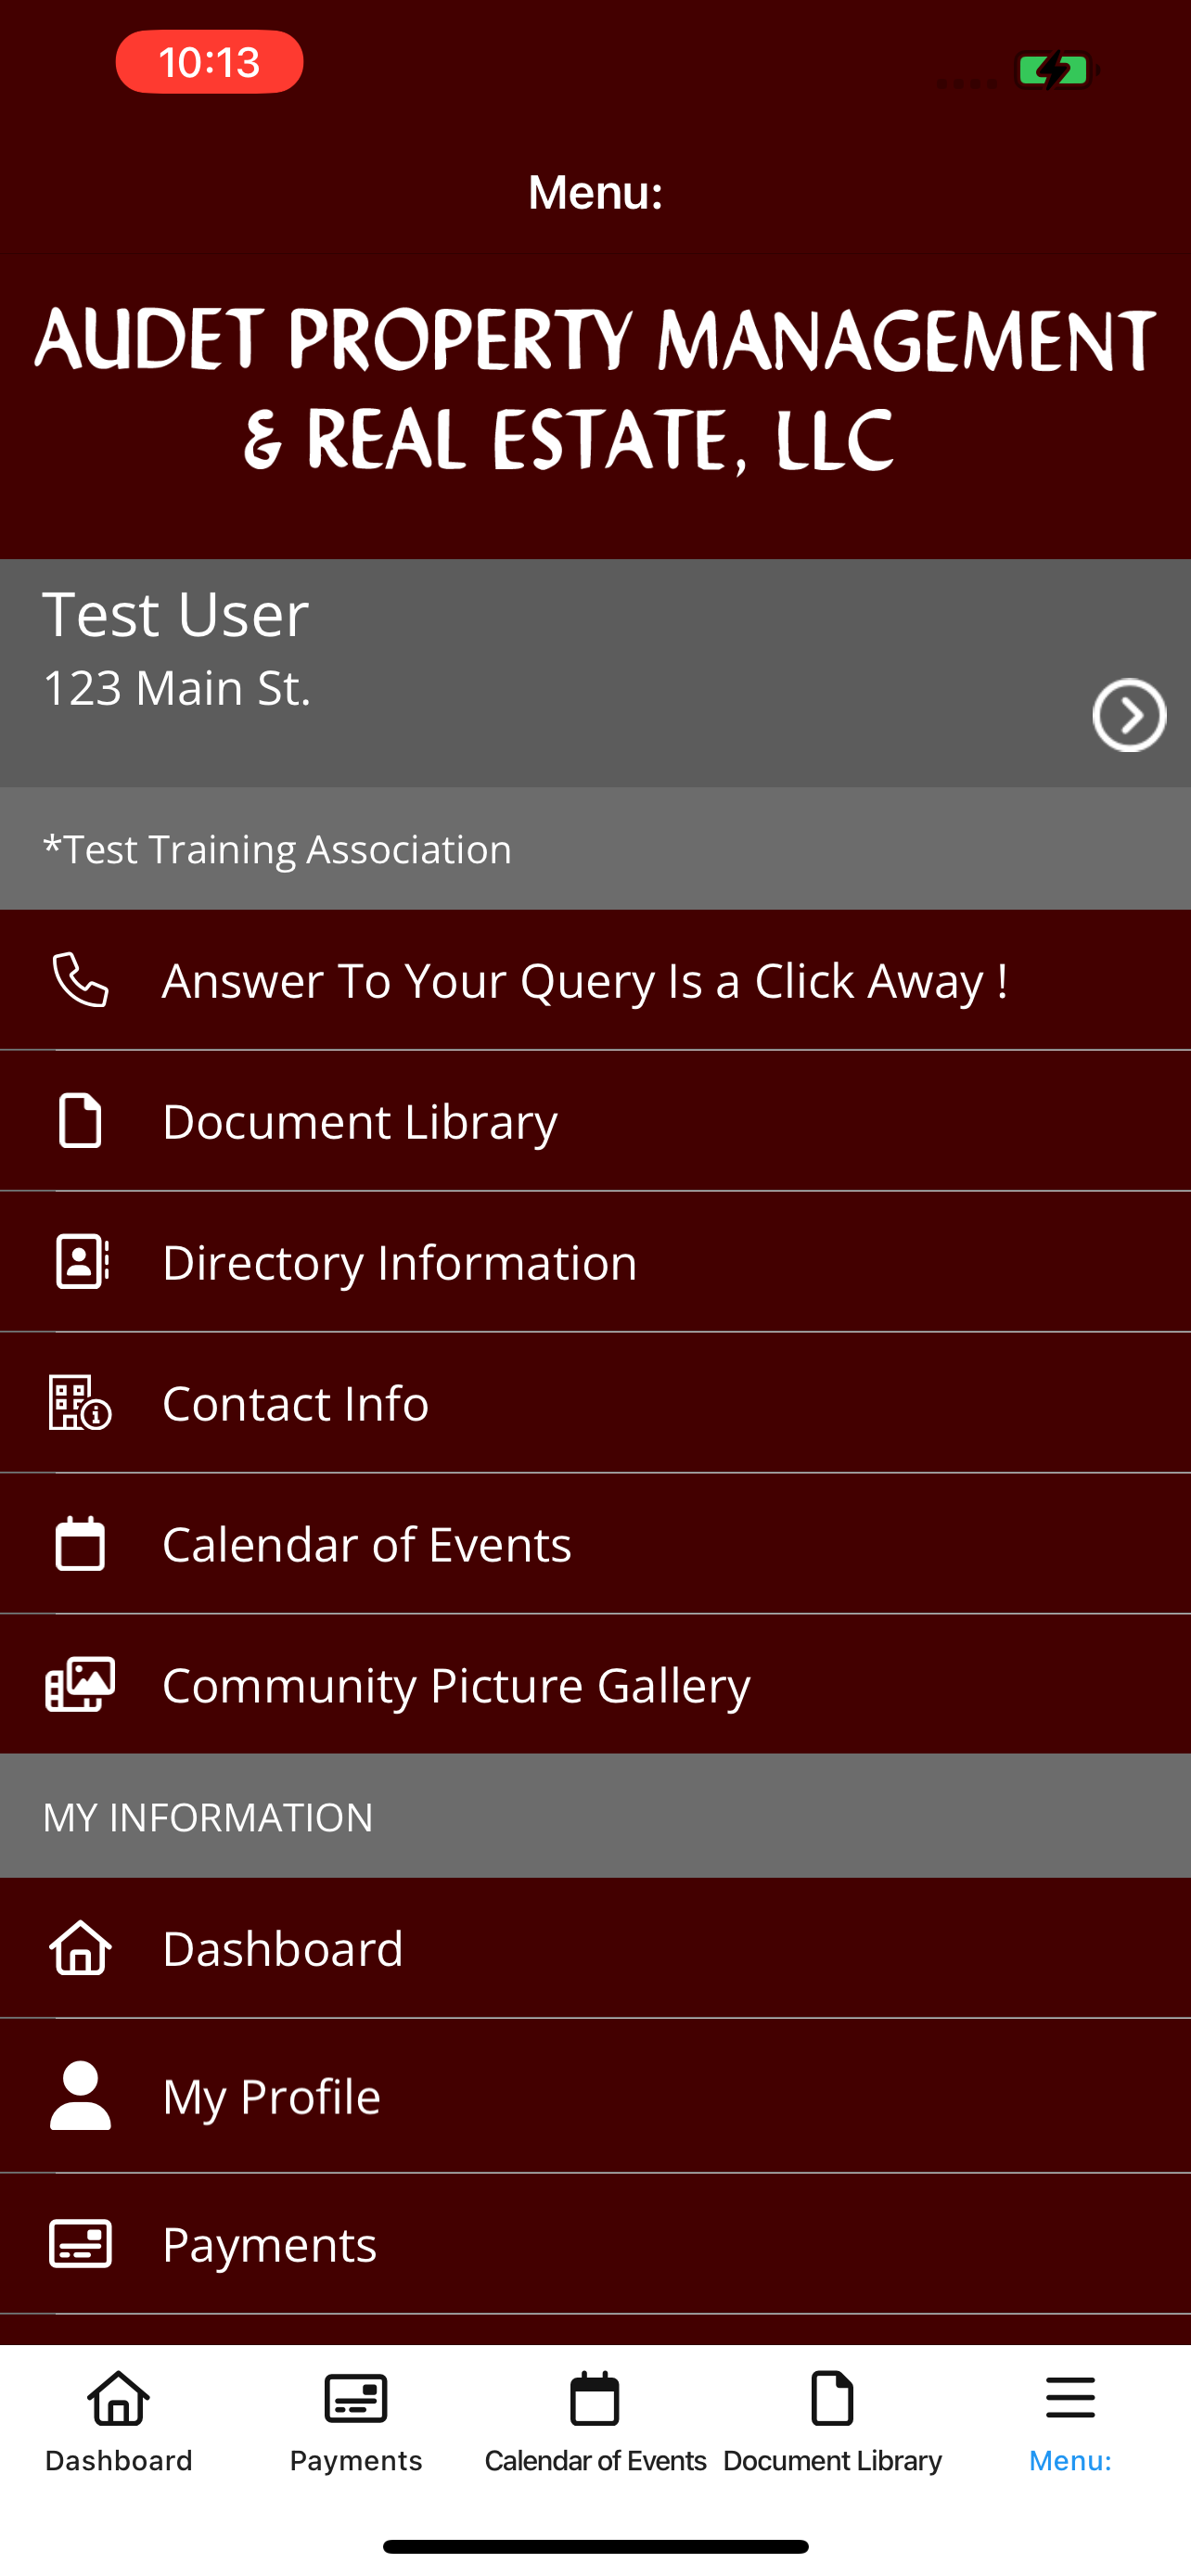Tap the Dashboard home icon in the bottom bar
This screenshot has height=2576, width=1191.
tap(118, 2398)
